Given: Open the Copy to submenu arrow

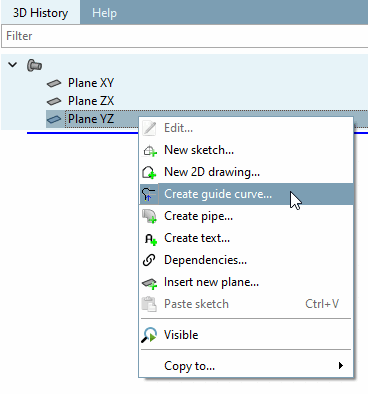Looking at the screenshot, I should pyautogui.click(x=340, y=365).
